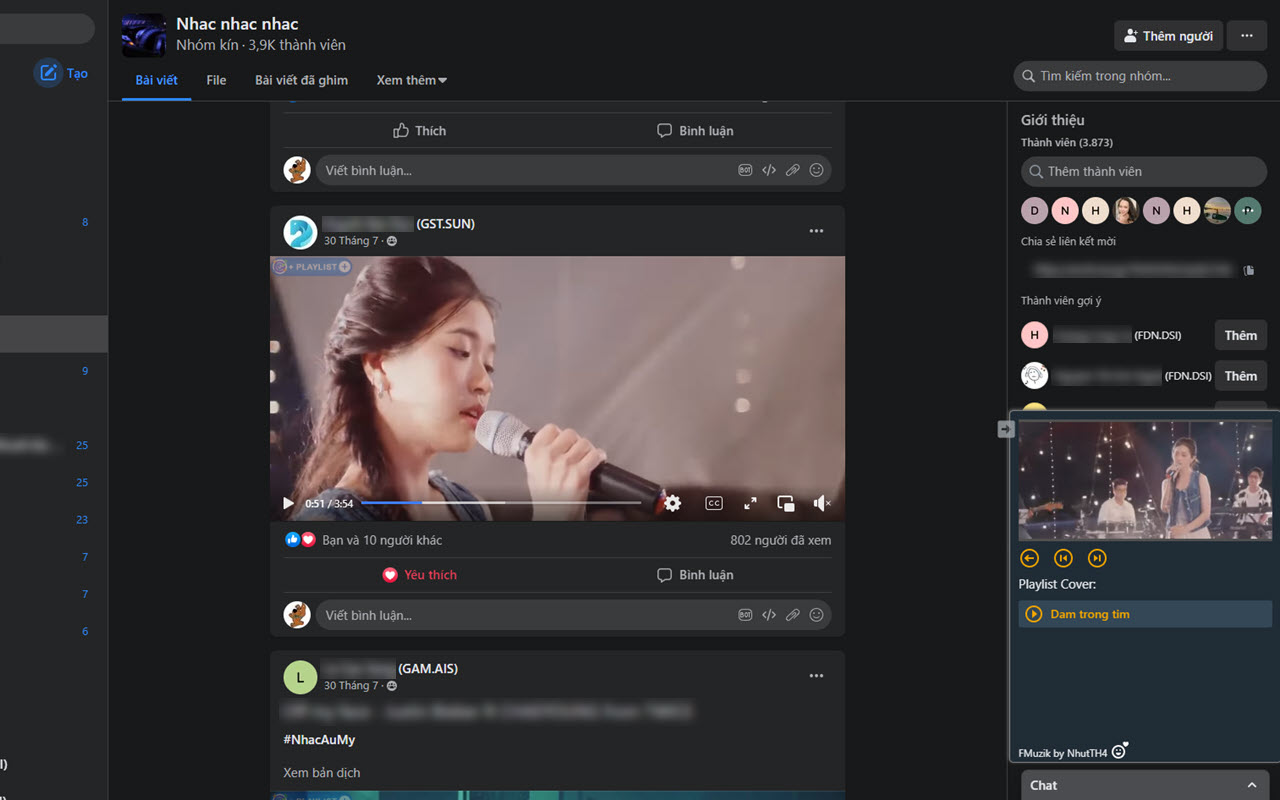The width and height of the screenshot is (1280, 800).
Task: Click the back arrow in FMuzik panel
Action: pyautogui.click(x=1028, y=558)
